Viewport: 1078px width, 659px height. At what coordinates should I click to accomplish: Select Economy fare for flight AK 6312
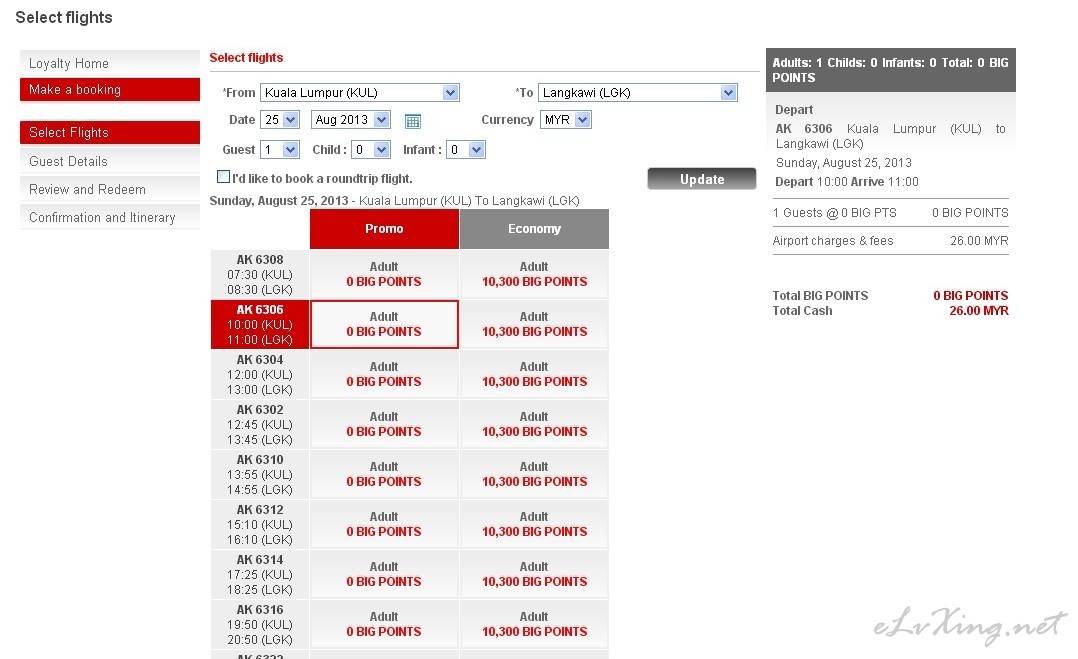click(x=534, y=524)
